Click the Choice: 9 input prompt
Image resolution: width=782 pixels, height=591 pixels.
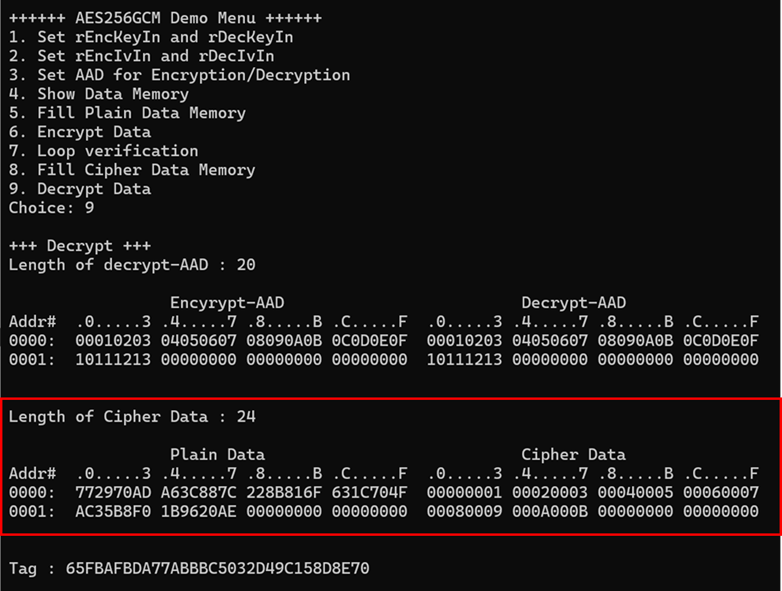(51, 208)
